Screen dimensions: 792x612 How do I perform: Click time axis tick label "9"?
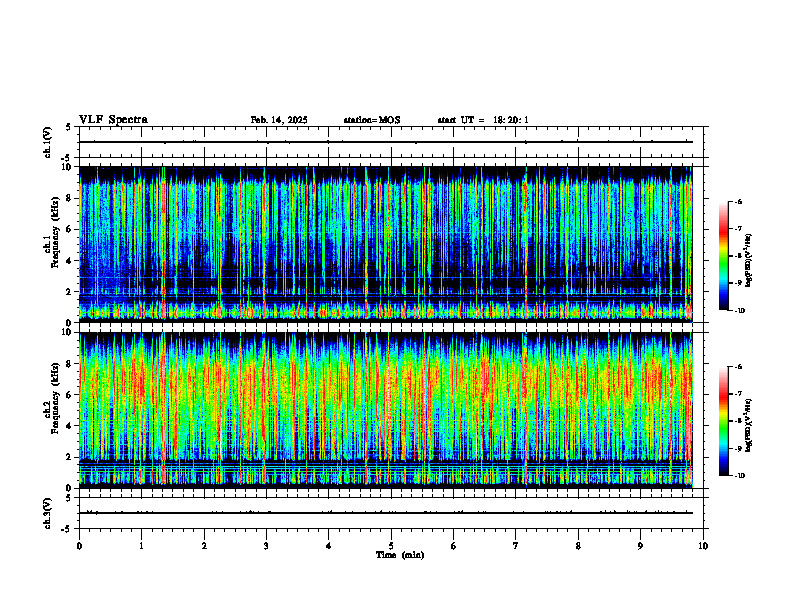(640, 546)
